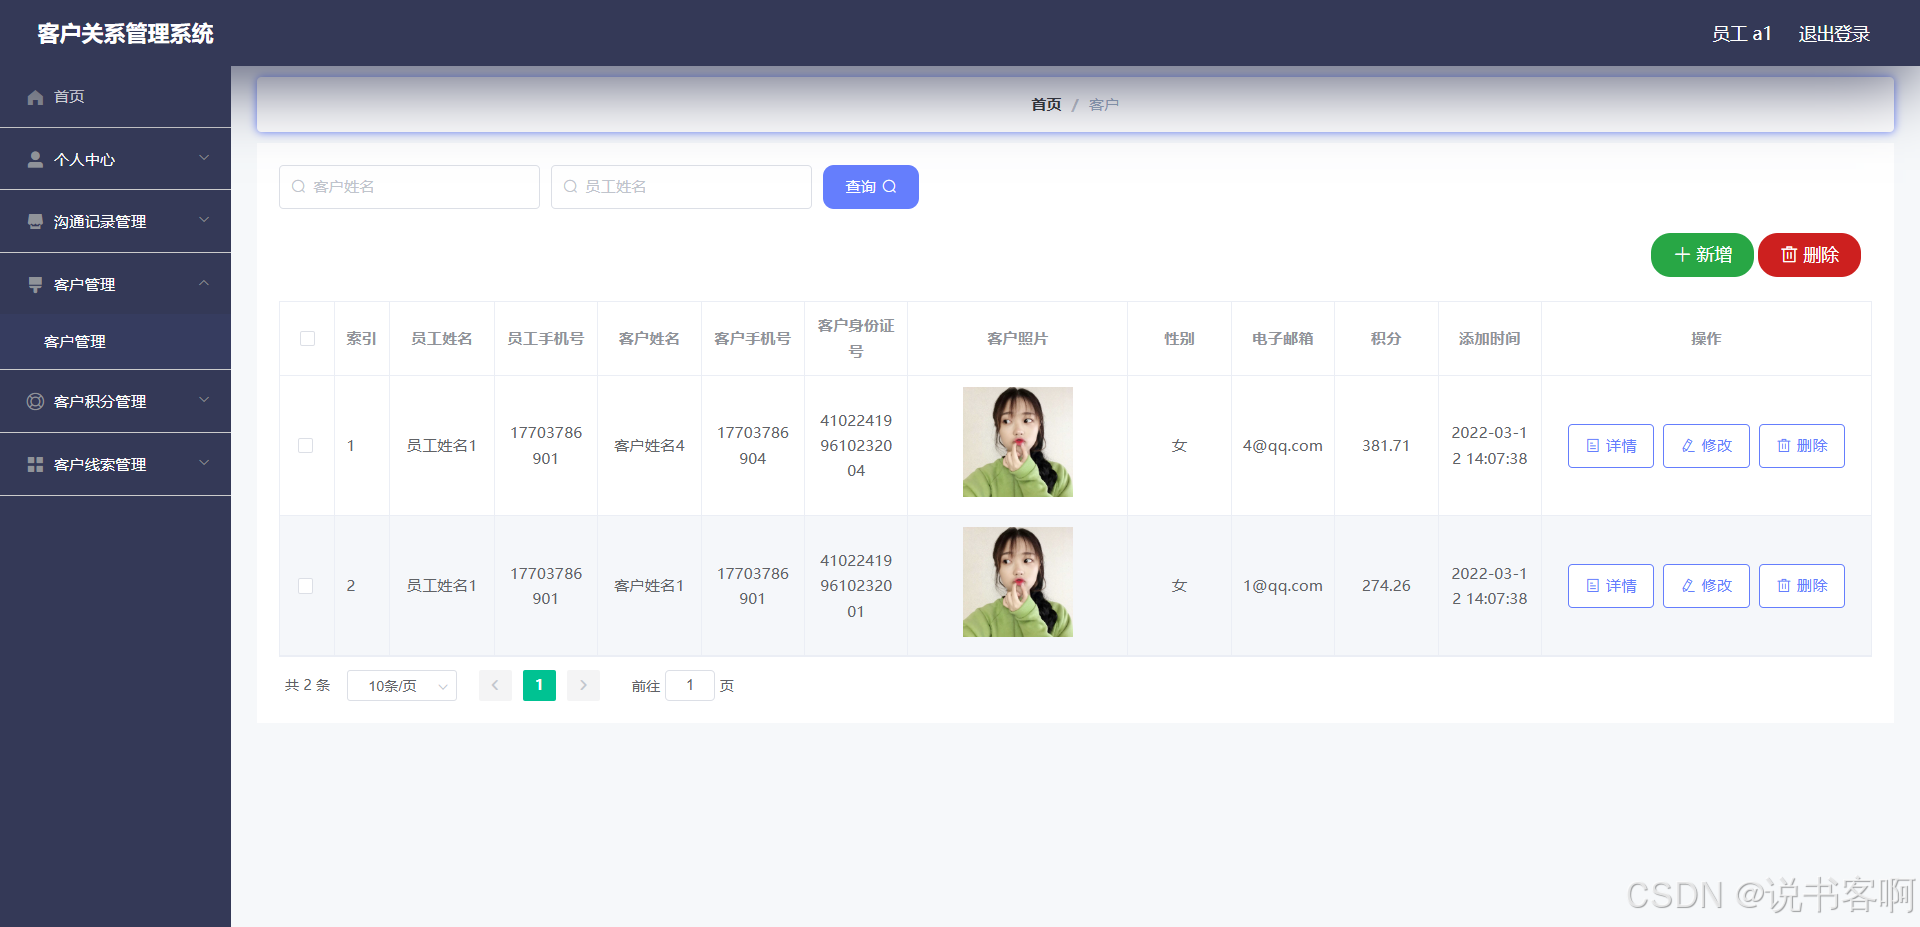Image resolution: width=1920 pixels, height=927 pixels.
Task: Click the plus icon on 新增 button
Action: (1682, 255)
